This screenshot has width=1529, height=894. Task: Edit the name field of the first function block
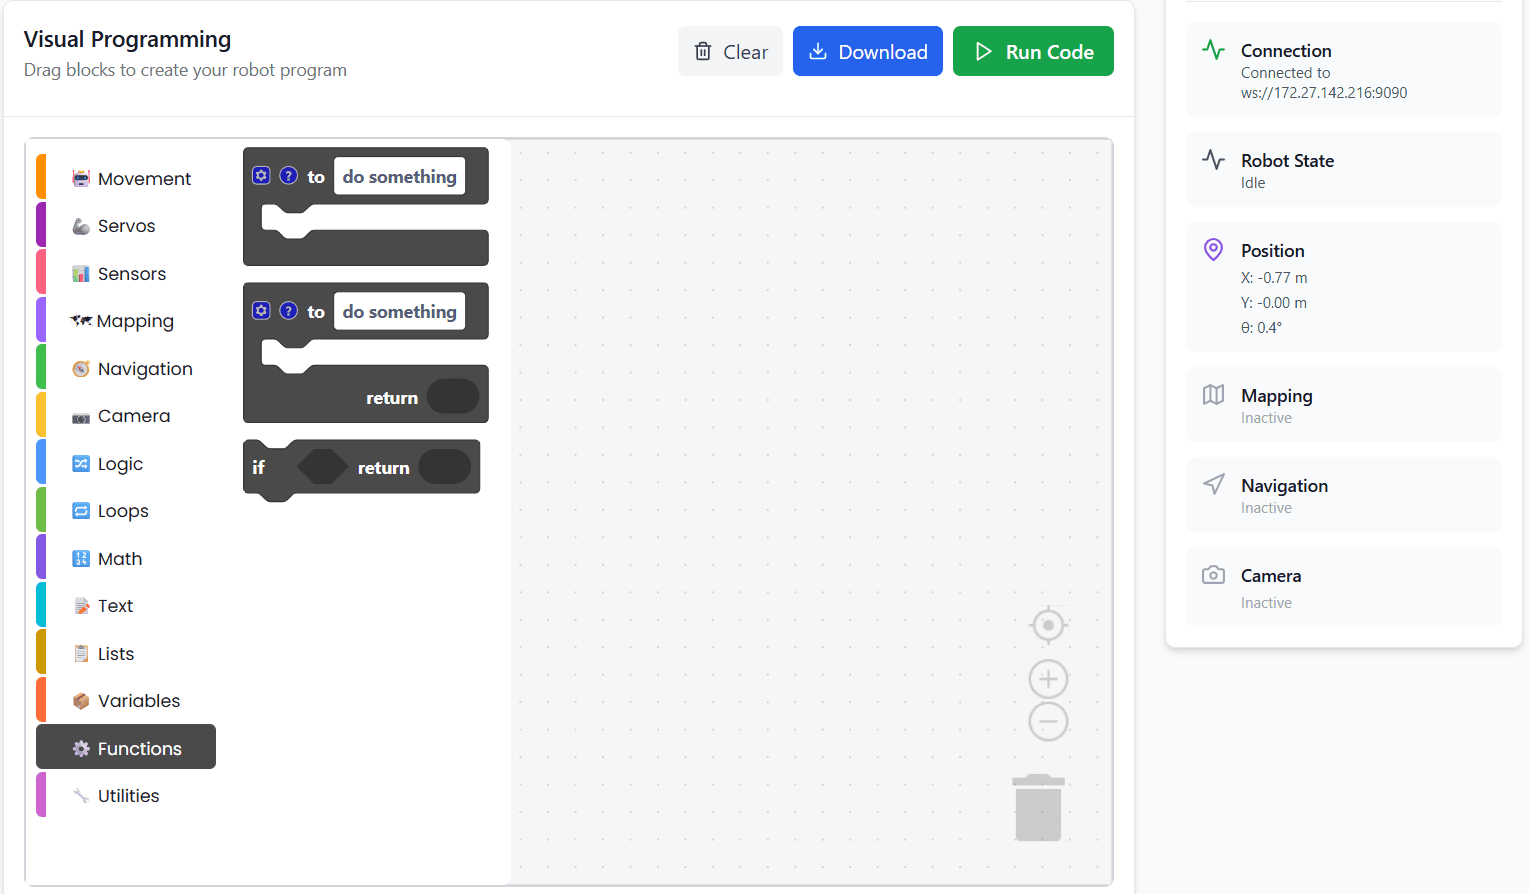pyautogui.click(x=399, y=177)
